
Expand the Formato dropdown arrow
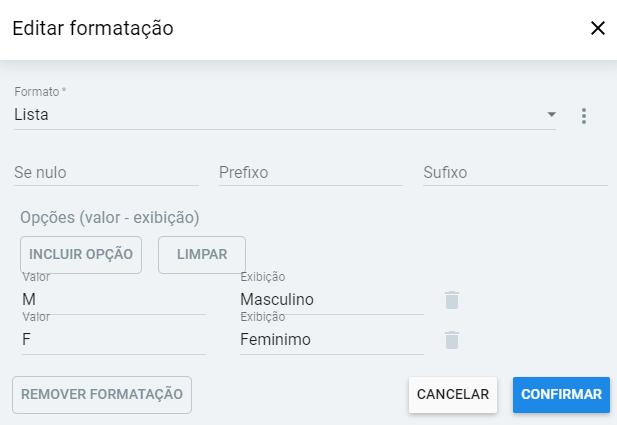551,115
